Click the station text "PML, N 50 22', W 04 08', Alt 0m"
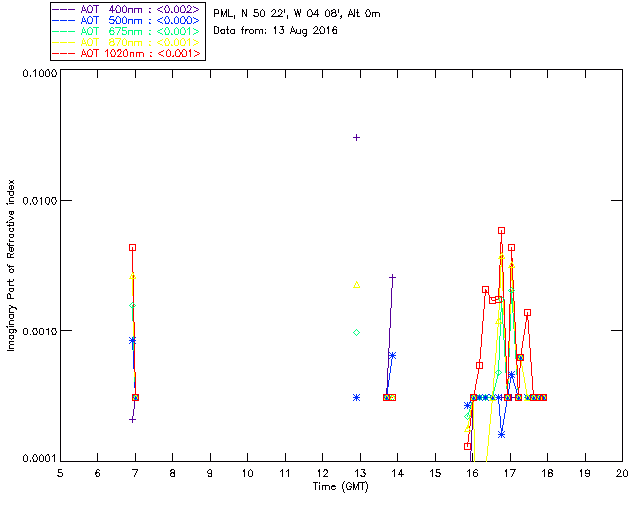Image resolution: width=640 pixels, height=512 pixels. click(x=297, y=14)
